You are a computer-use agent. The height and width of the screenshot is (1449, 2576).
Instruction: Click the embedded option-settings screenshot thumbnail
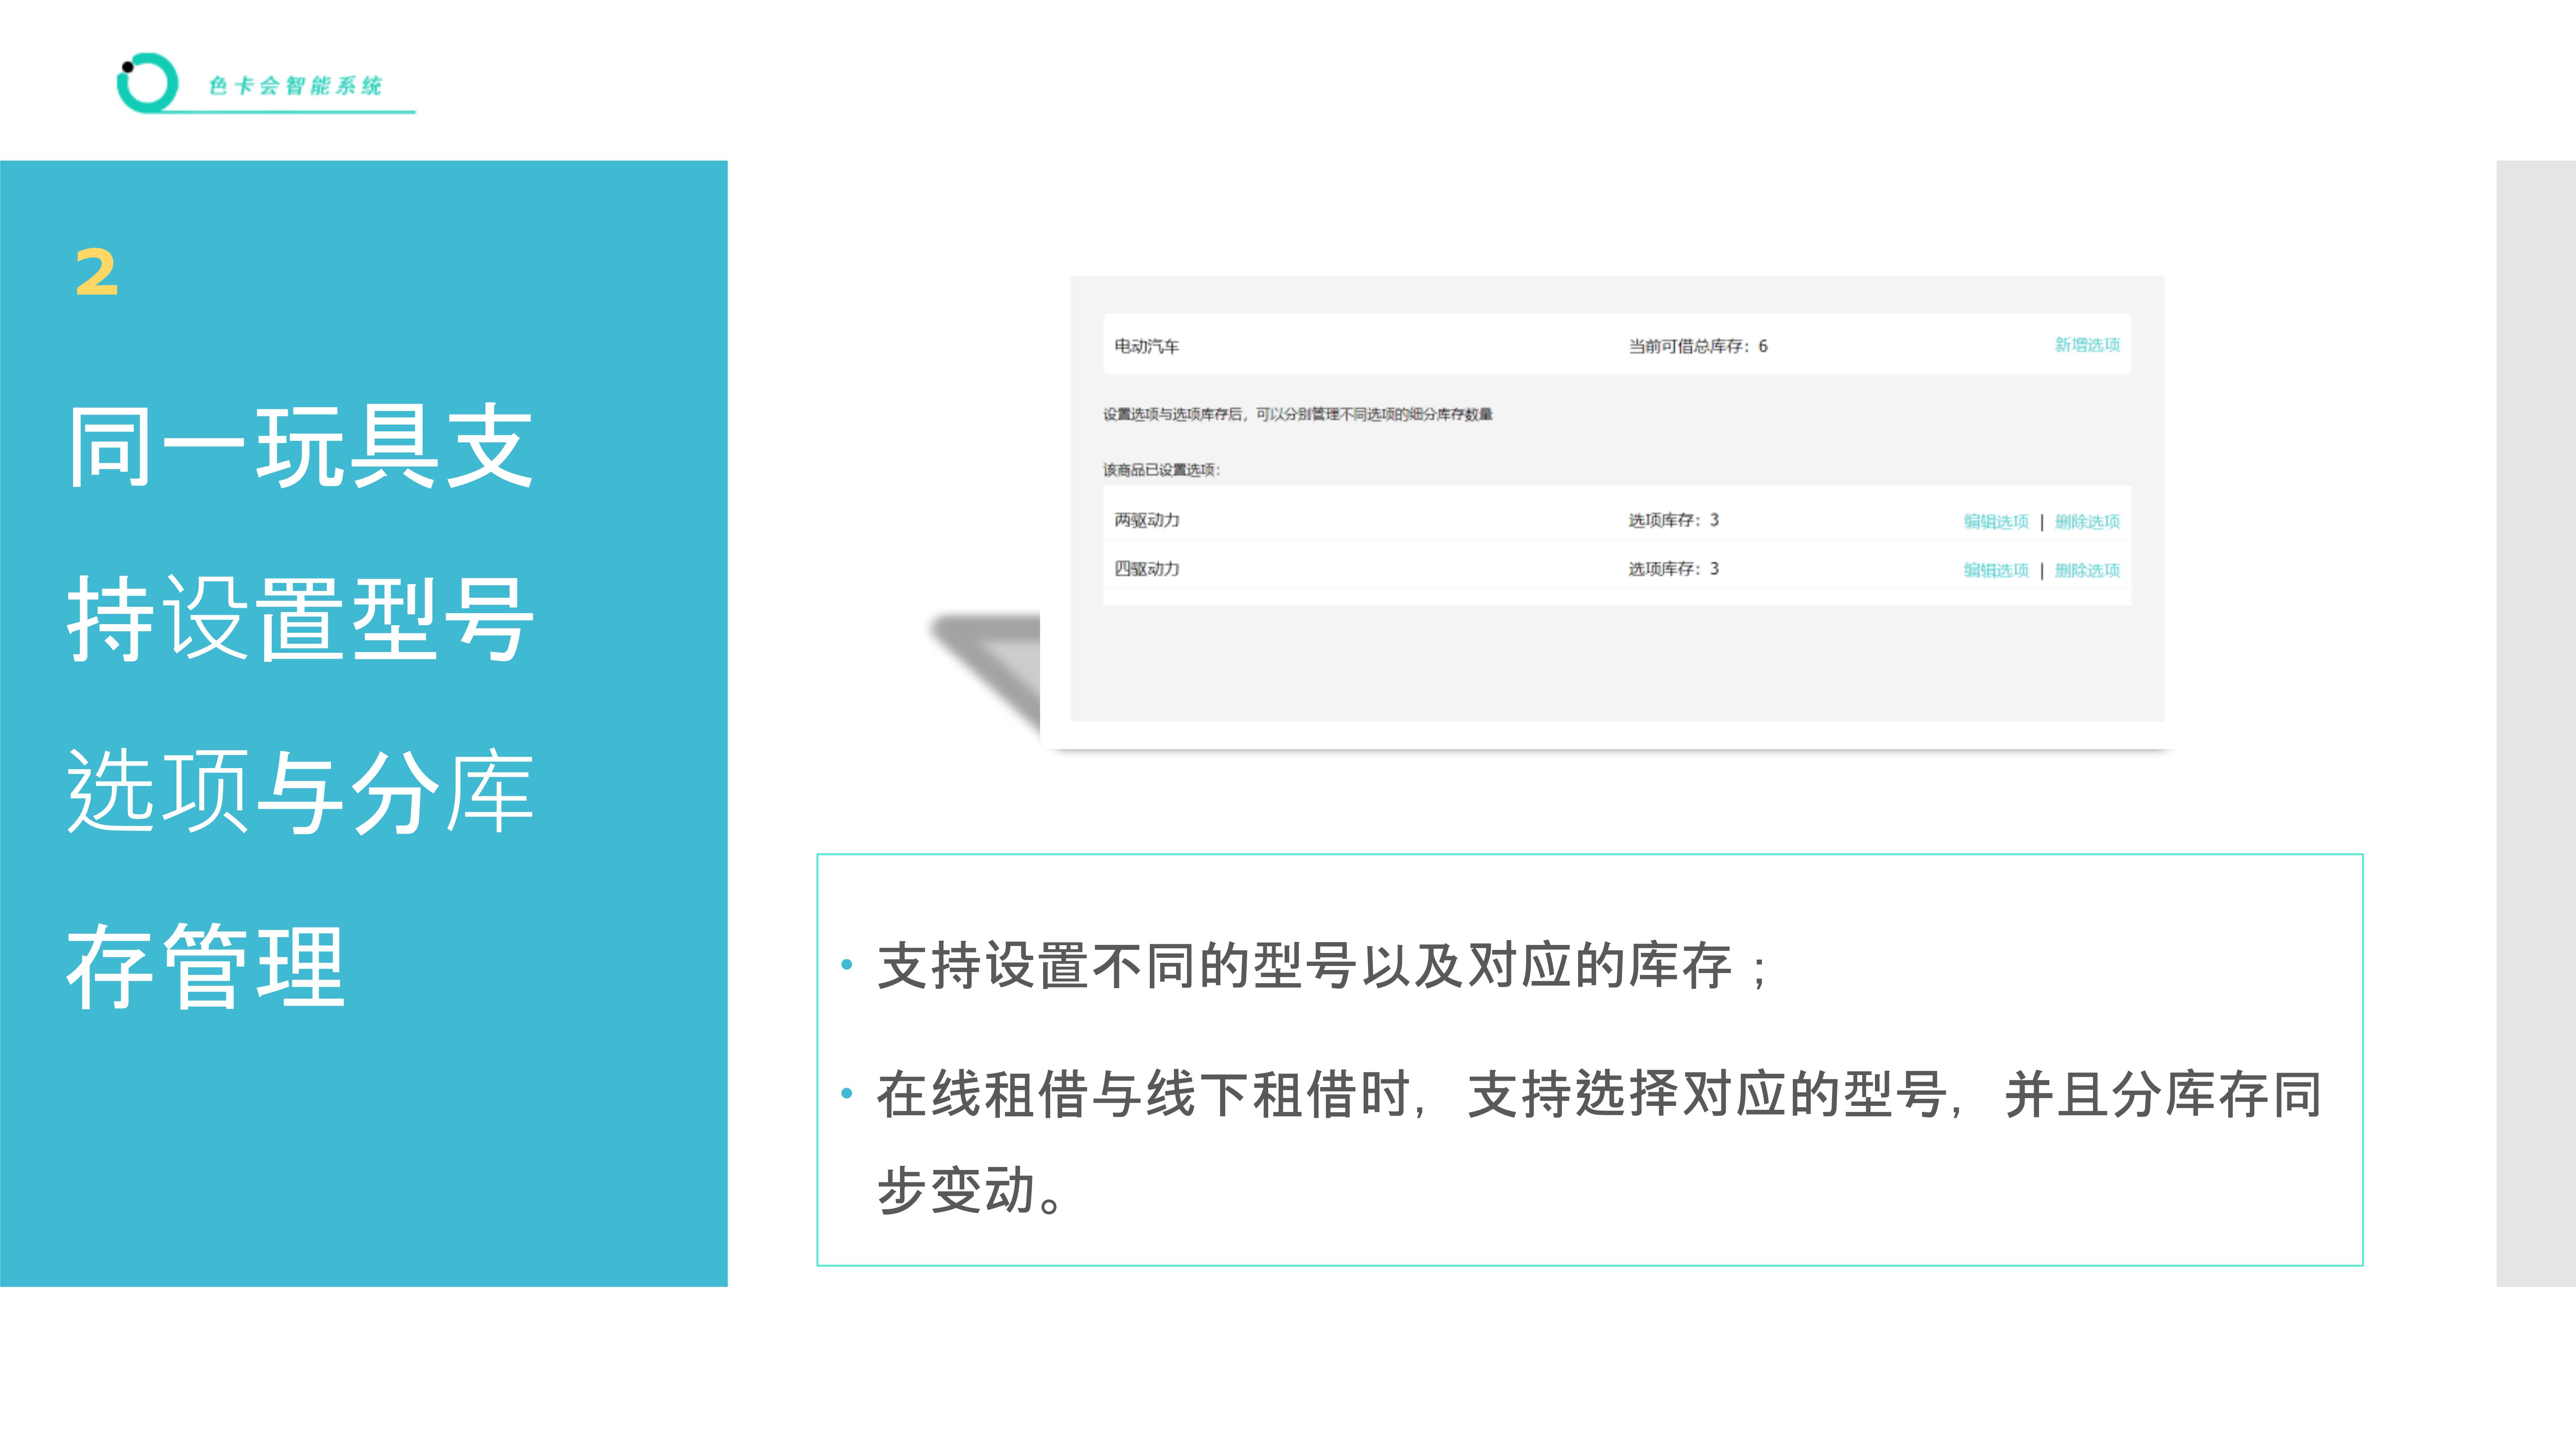pos(1617,498)
